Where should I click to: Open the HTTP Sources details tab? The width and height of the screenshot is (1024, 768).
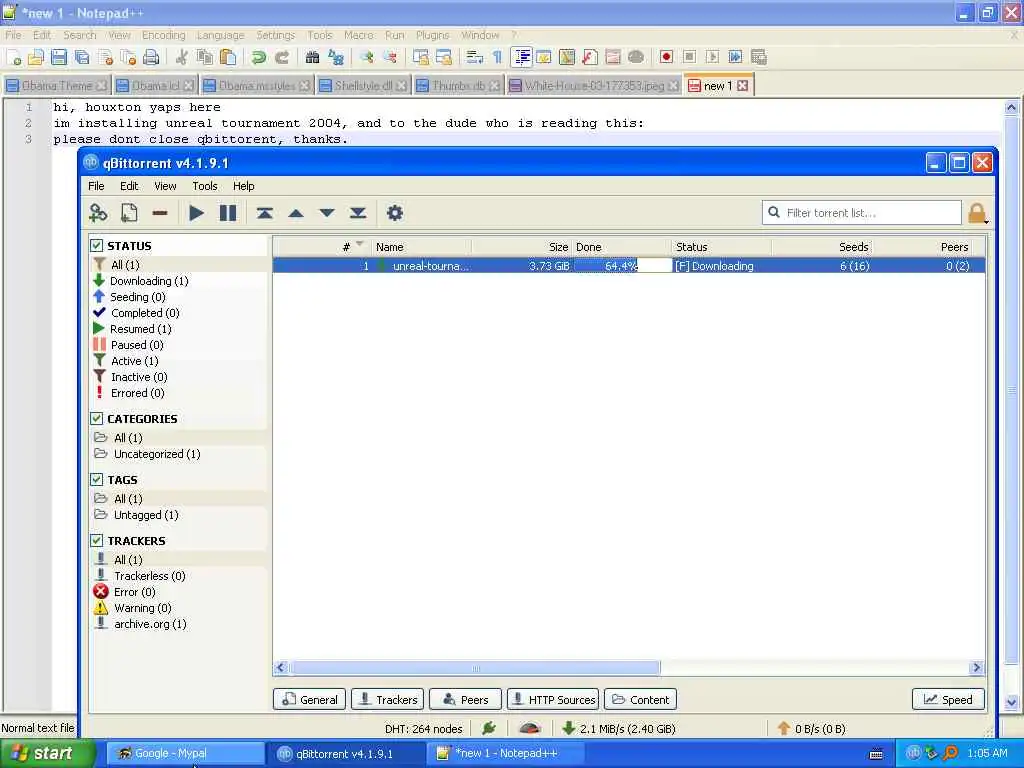[x=552, y=699]
